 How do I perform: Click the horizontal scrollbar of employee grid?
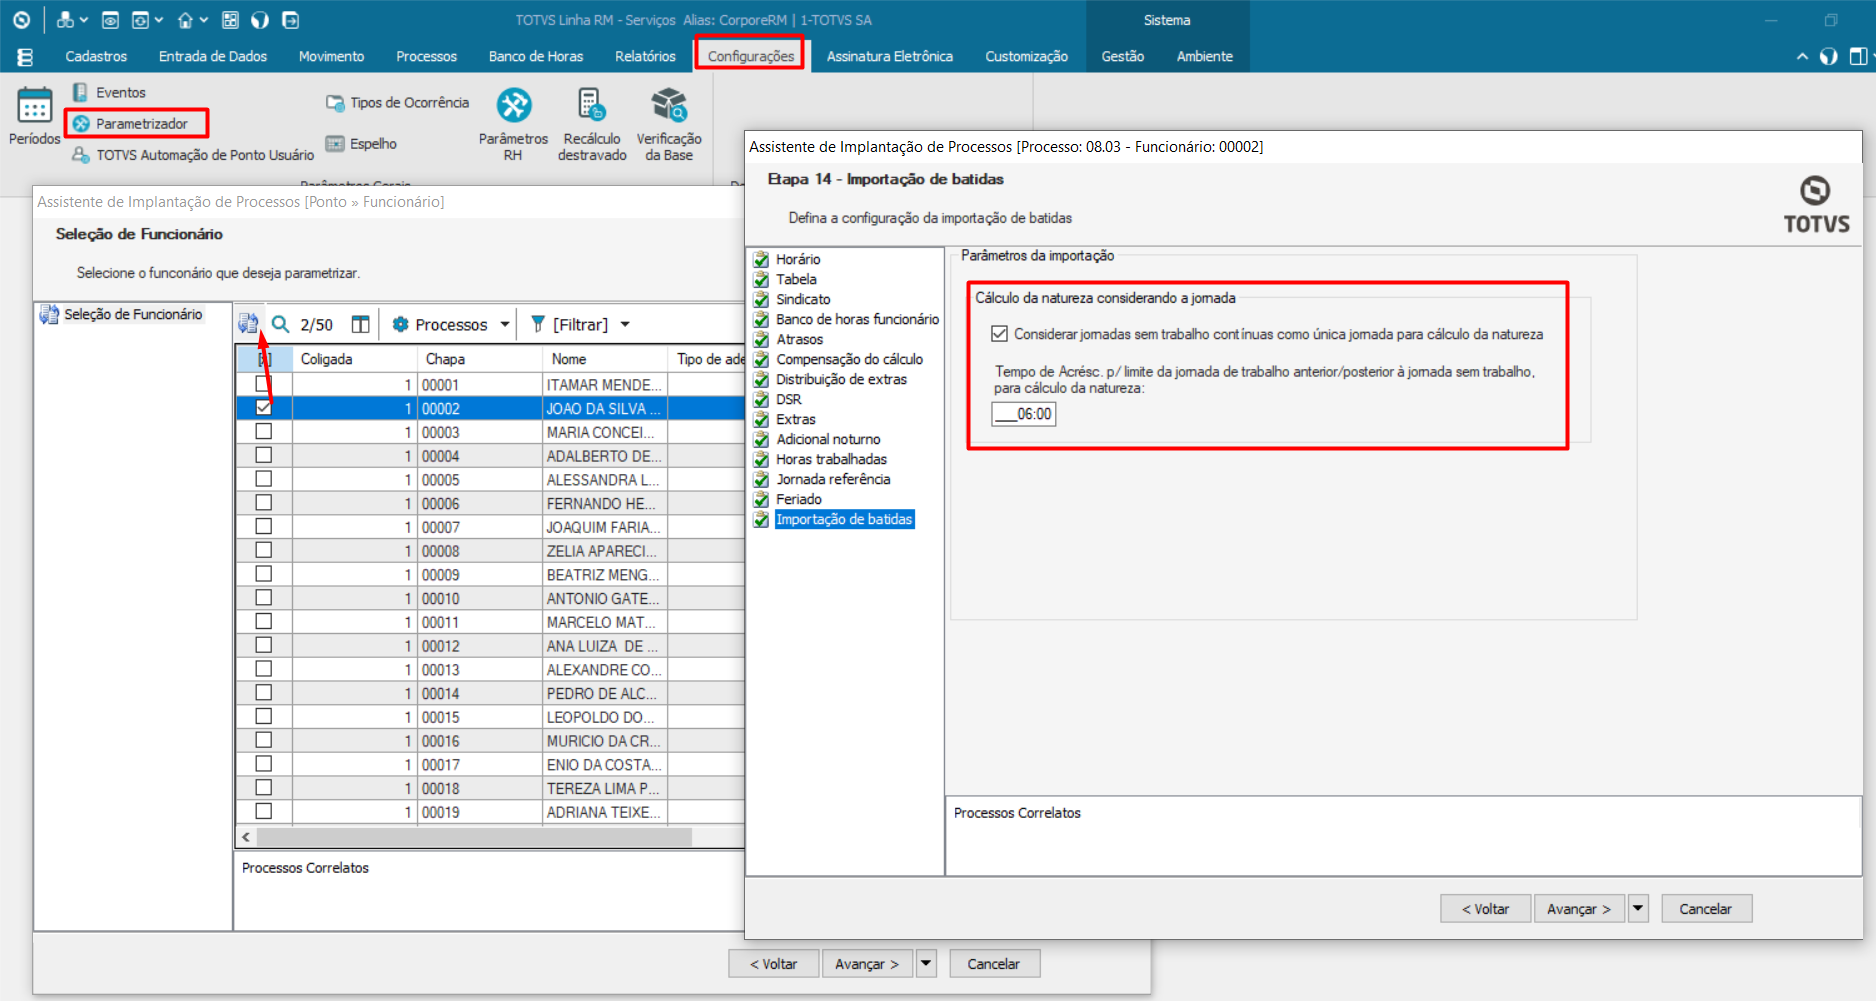[474, 837]
